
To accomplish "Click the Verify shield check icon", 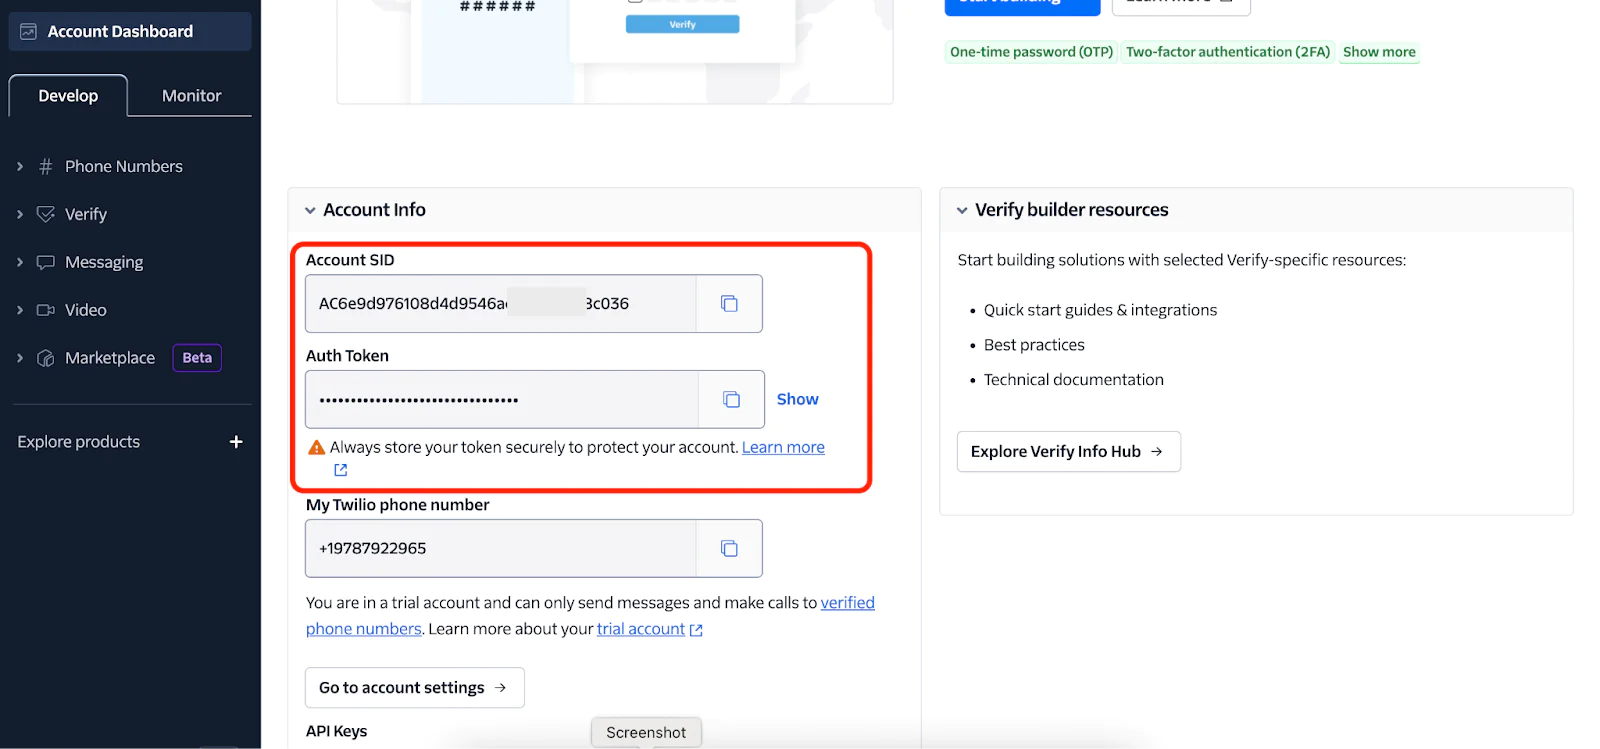I will [45, 214].
